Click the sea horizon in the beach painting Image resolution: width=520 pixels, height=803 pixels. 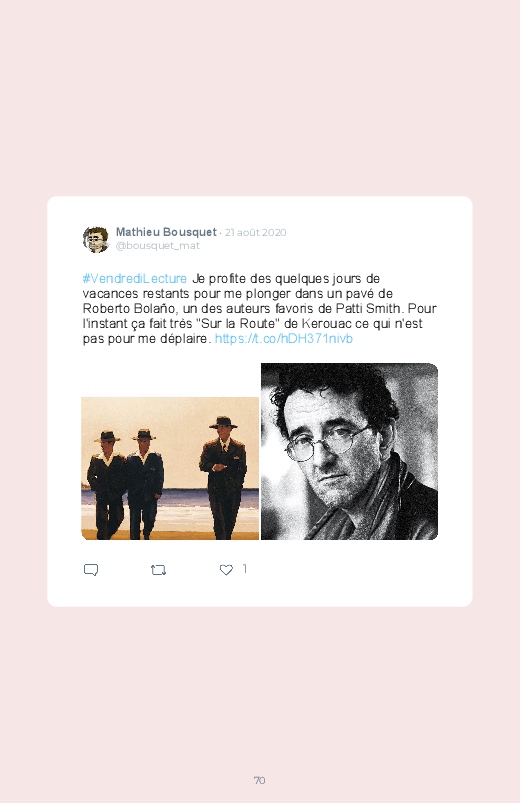(170, 493)
